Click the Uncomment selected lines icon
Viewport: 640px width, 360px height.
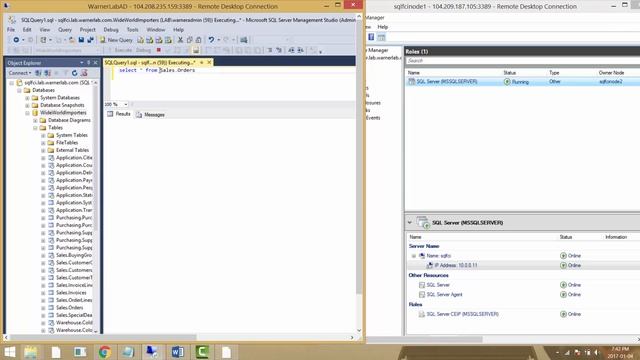coord(279,50)
